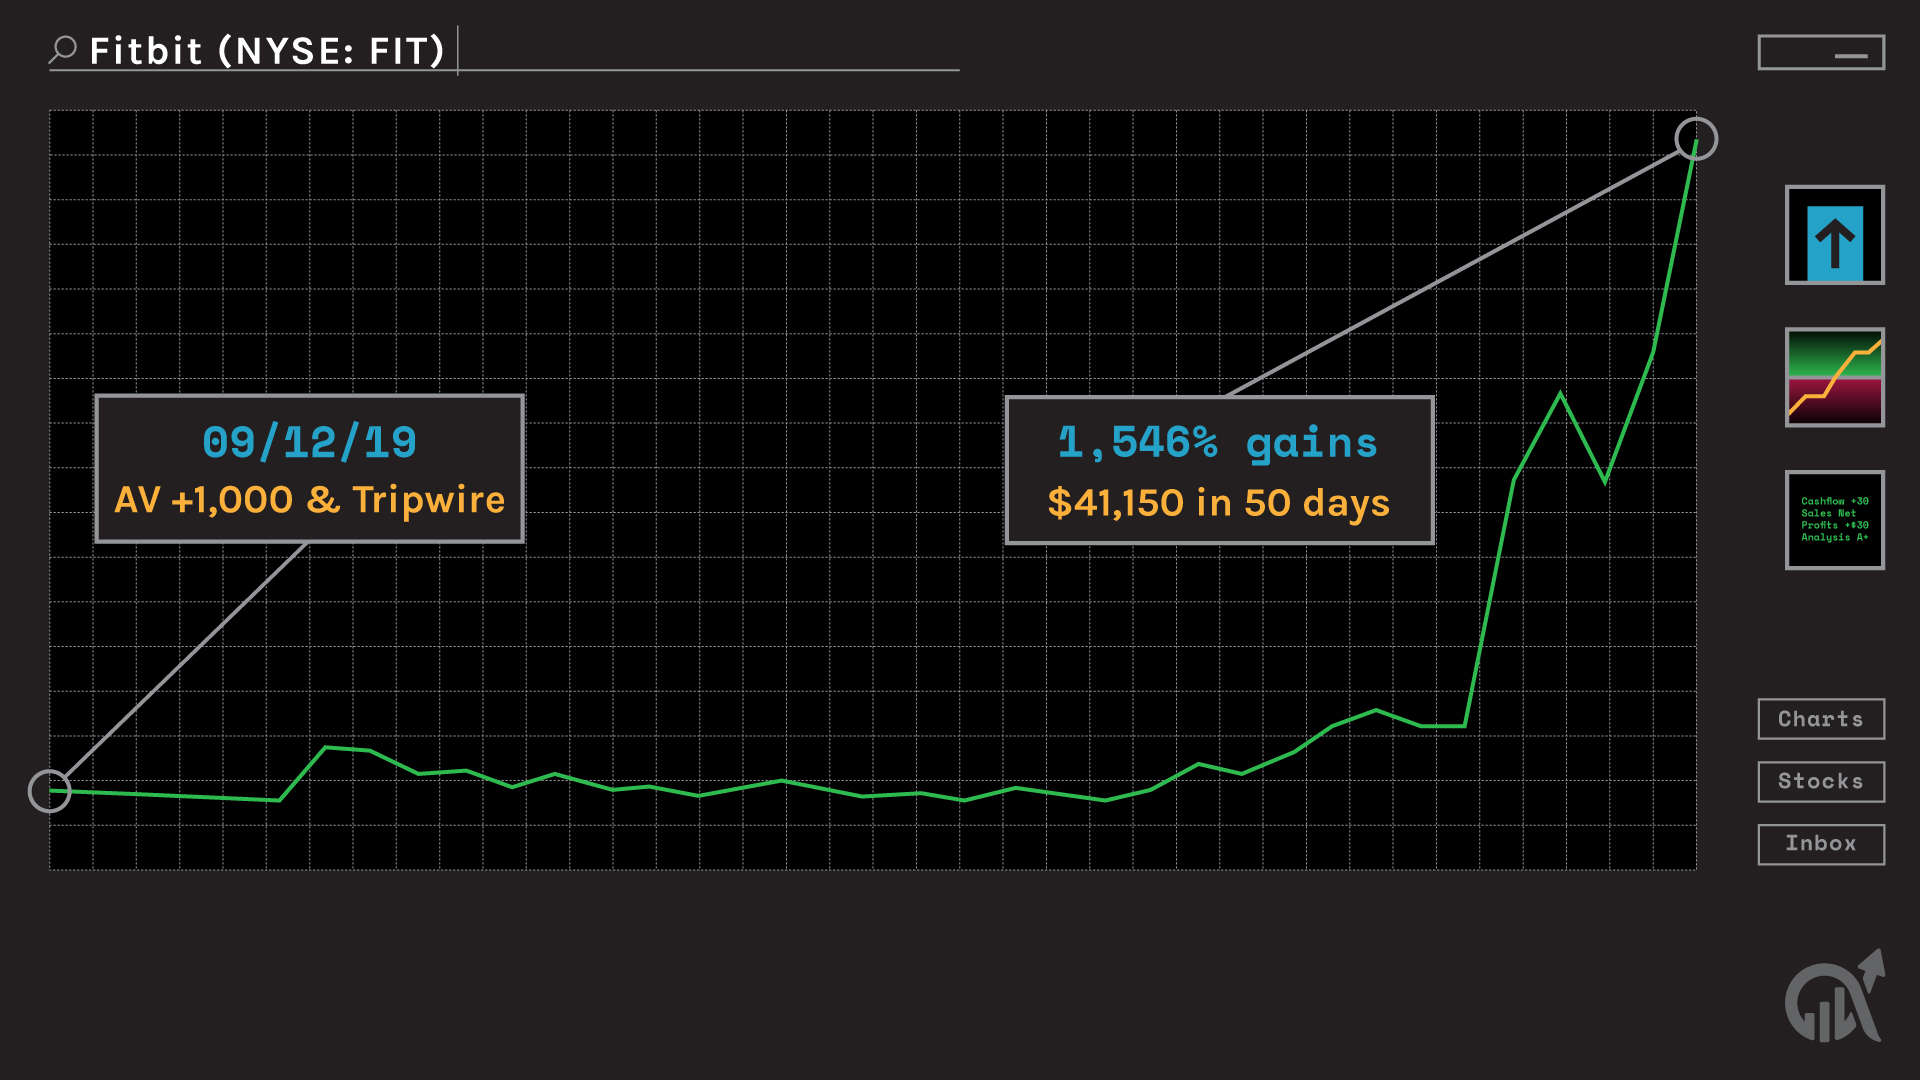This screenshot has height=1080, width=1920.
Task: Open the Inbox button
Action: click(1821, 844)
